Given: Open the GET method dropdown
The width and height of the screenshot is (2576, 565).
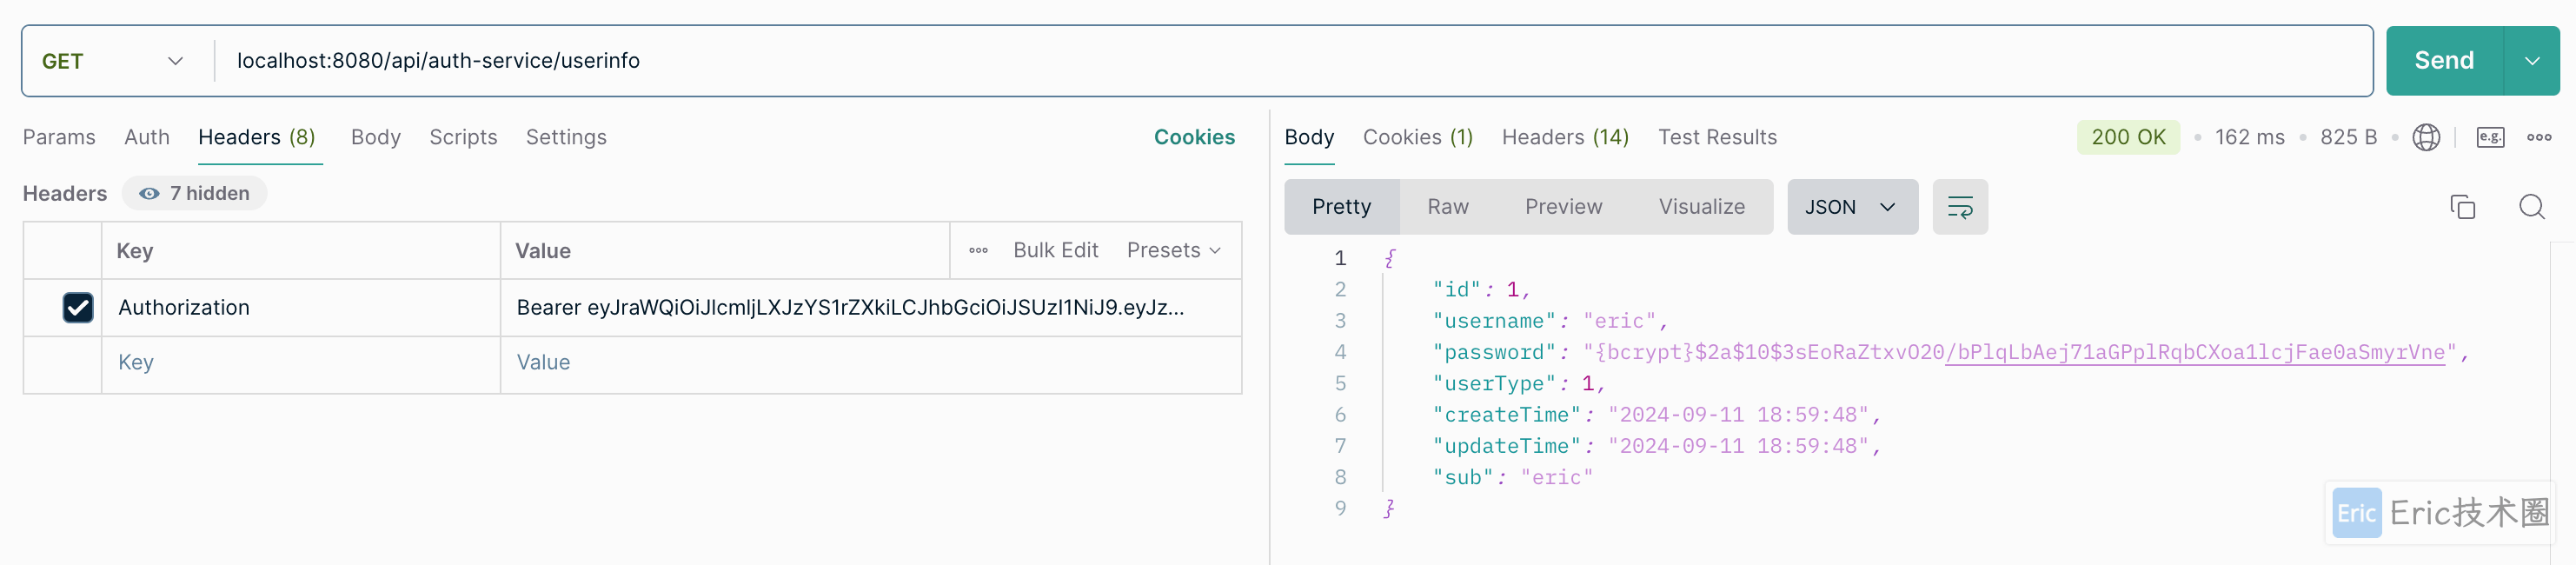Looking at the screenshot, I should [x=112, y=61].
